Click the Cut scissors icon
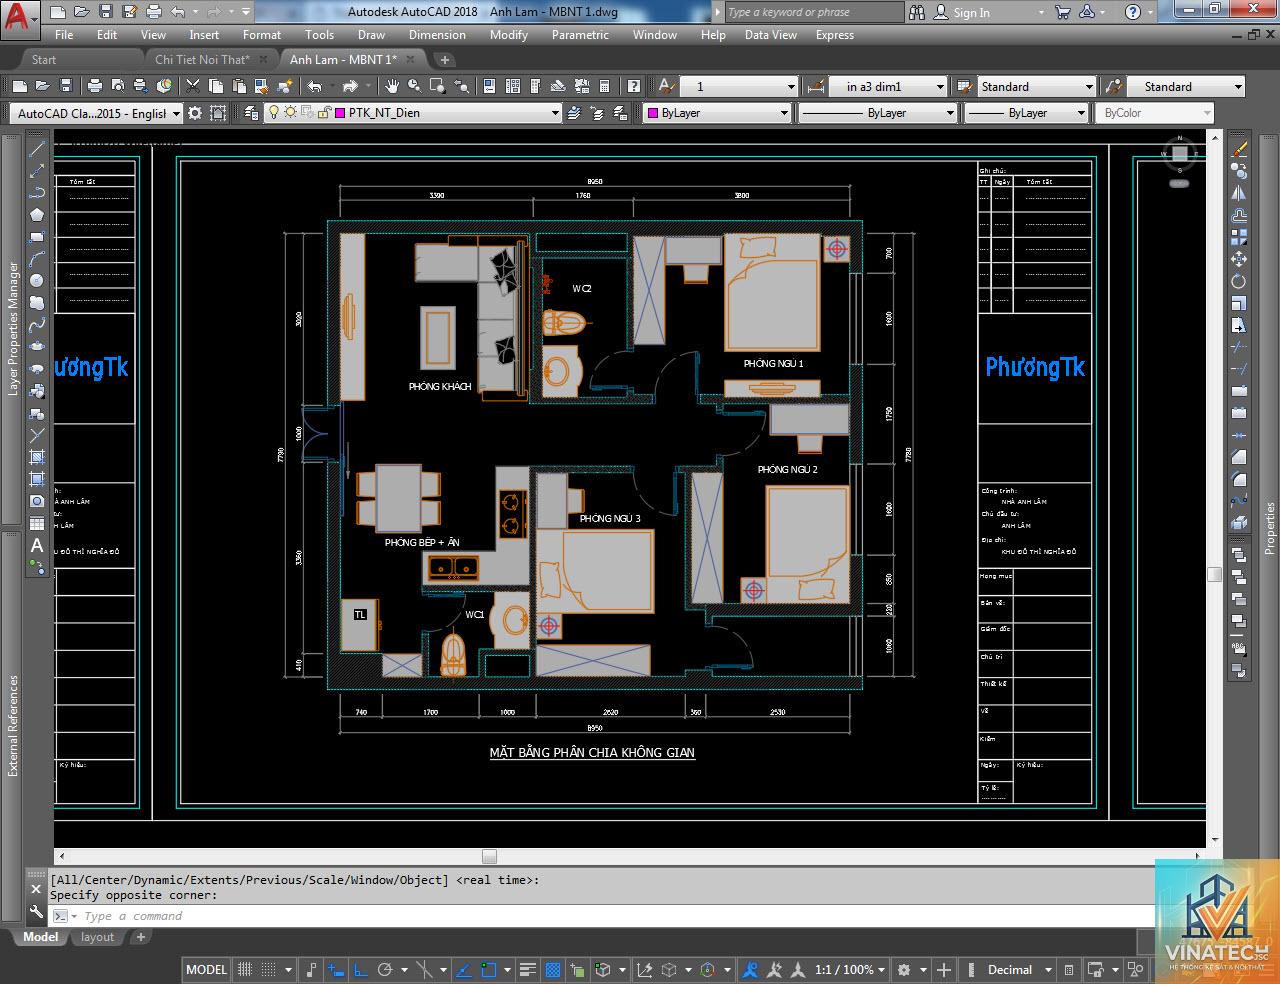1280x984 pixels. (192, 86)
